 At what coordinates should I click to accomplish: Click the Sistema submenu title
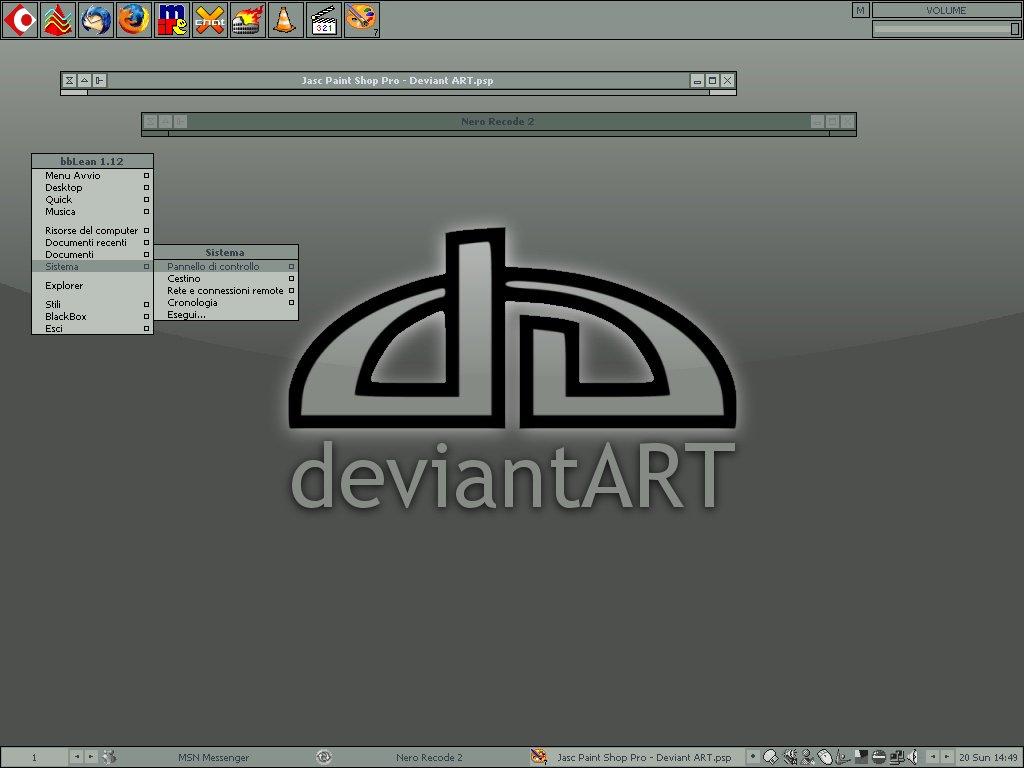pyautogui.click(x=225, y=252)
